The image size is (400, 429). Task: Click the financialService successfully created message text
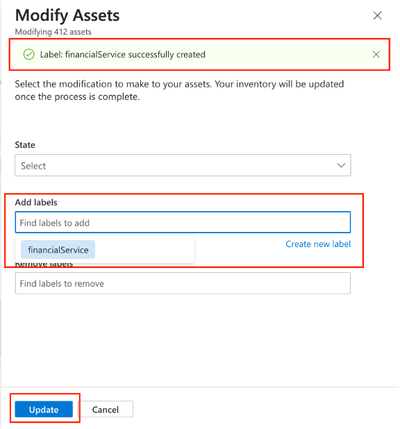pos(123,54)
